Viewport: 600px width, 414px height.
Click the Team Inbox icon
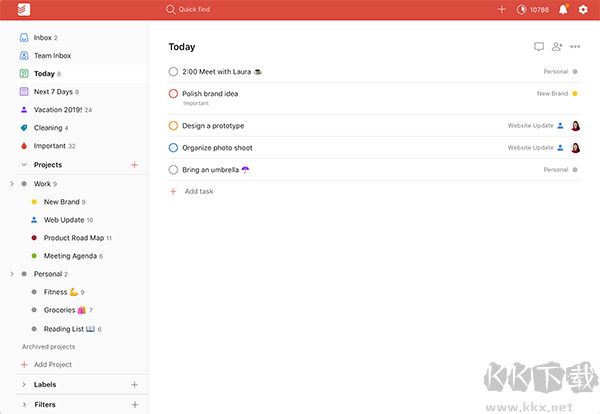coord(24,55)
